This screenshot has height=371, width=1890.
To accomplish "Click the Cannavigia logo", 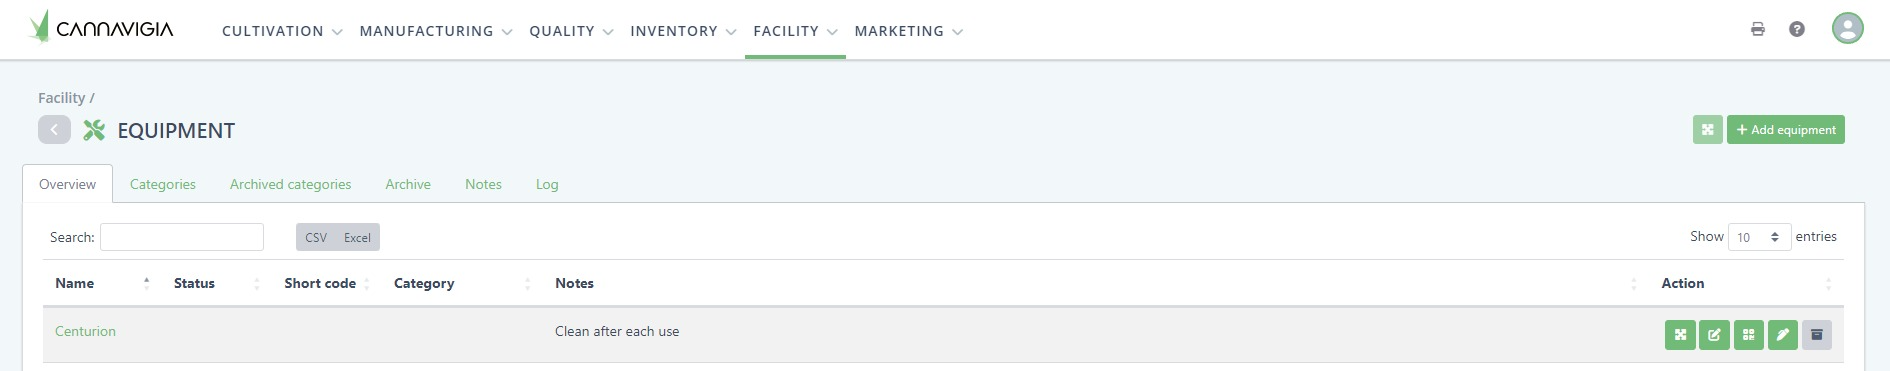I will click(x=101, y=28).
